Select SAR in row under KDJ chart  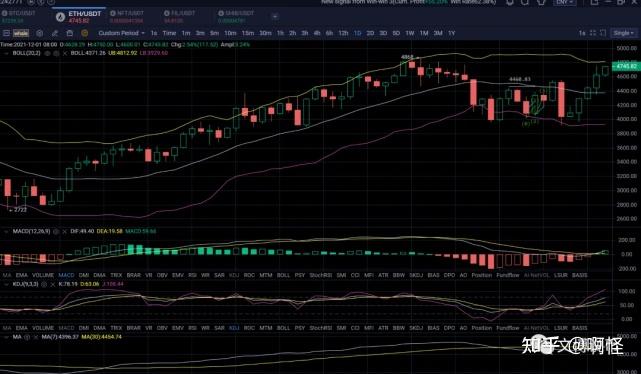[219, 328]
